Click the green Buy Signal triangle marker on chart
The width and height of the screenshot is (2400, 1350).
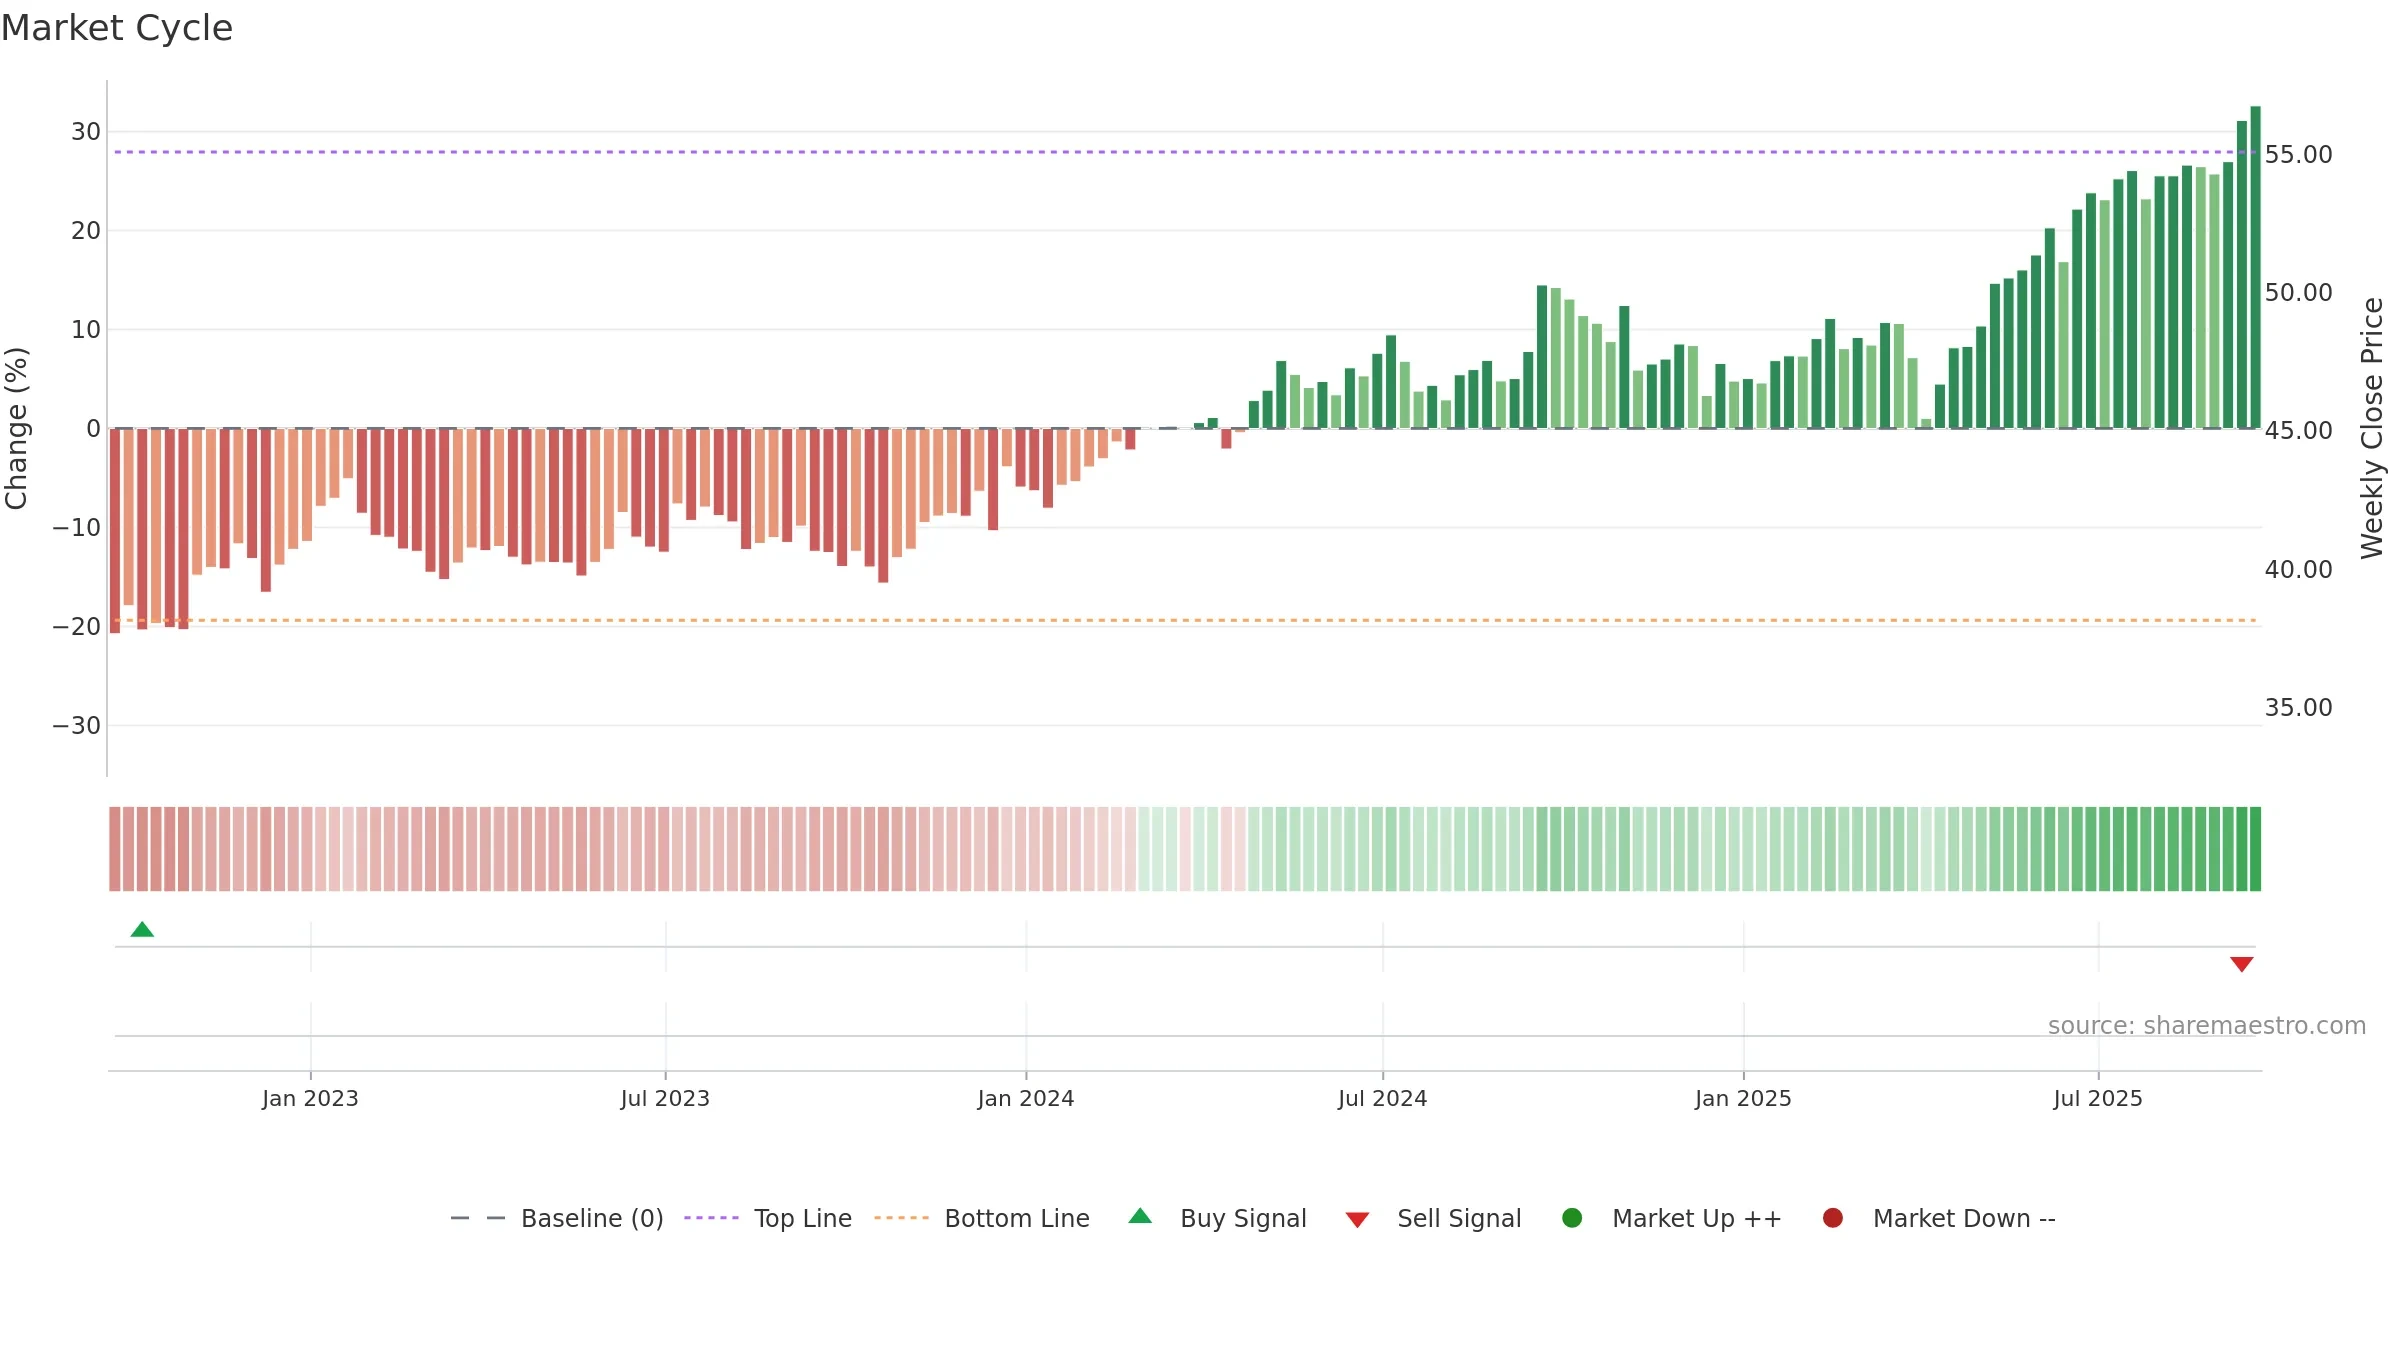click(142, 929)
